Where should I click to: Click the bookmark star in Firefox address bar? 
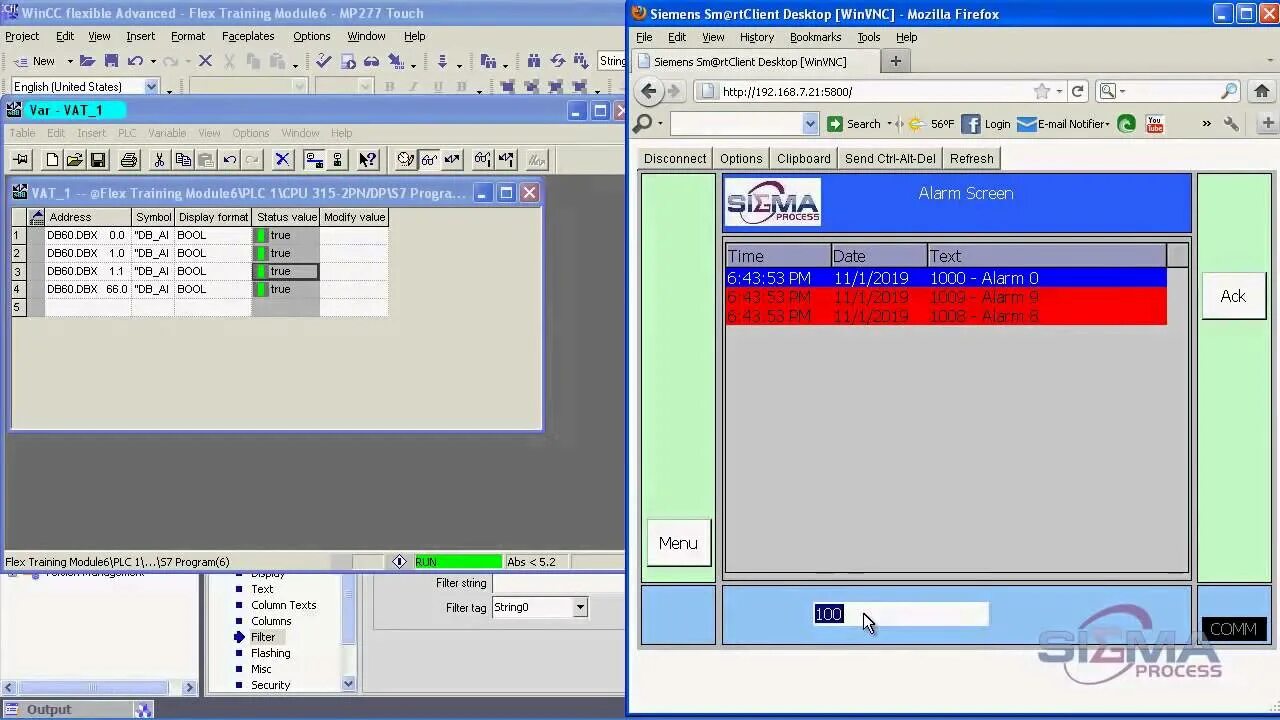click(1042, 91)
